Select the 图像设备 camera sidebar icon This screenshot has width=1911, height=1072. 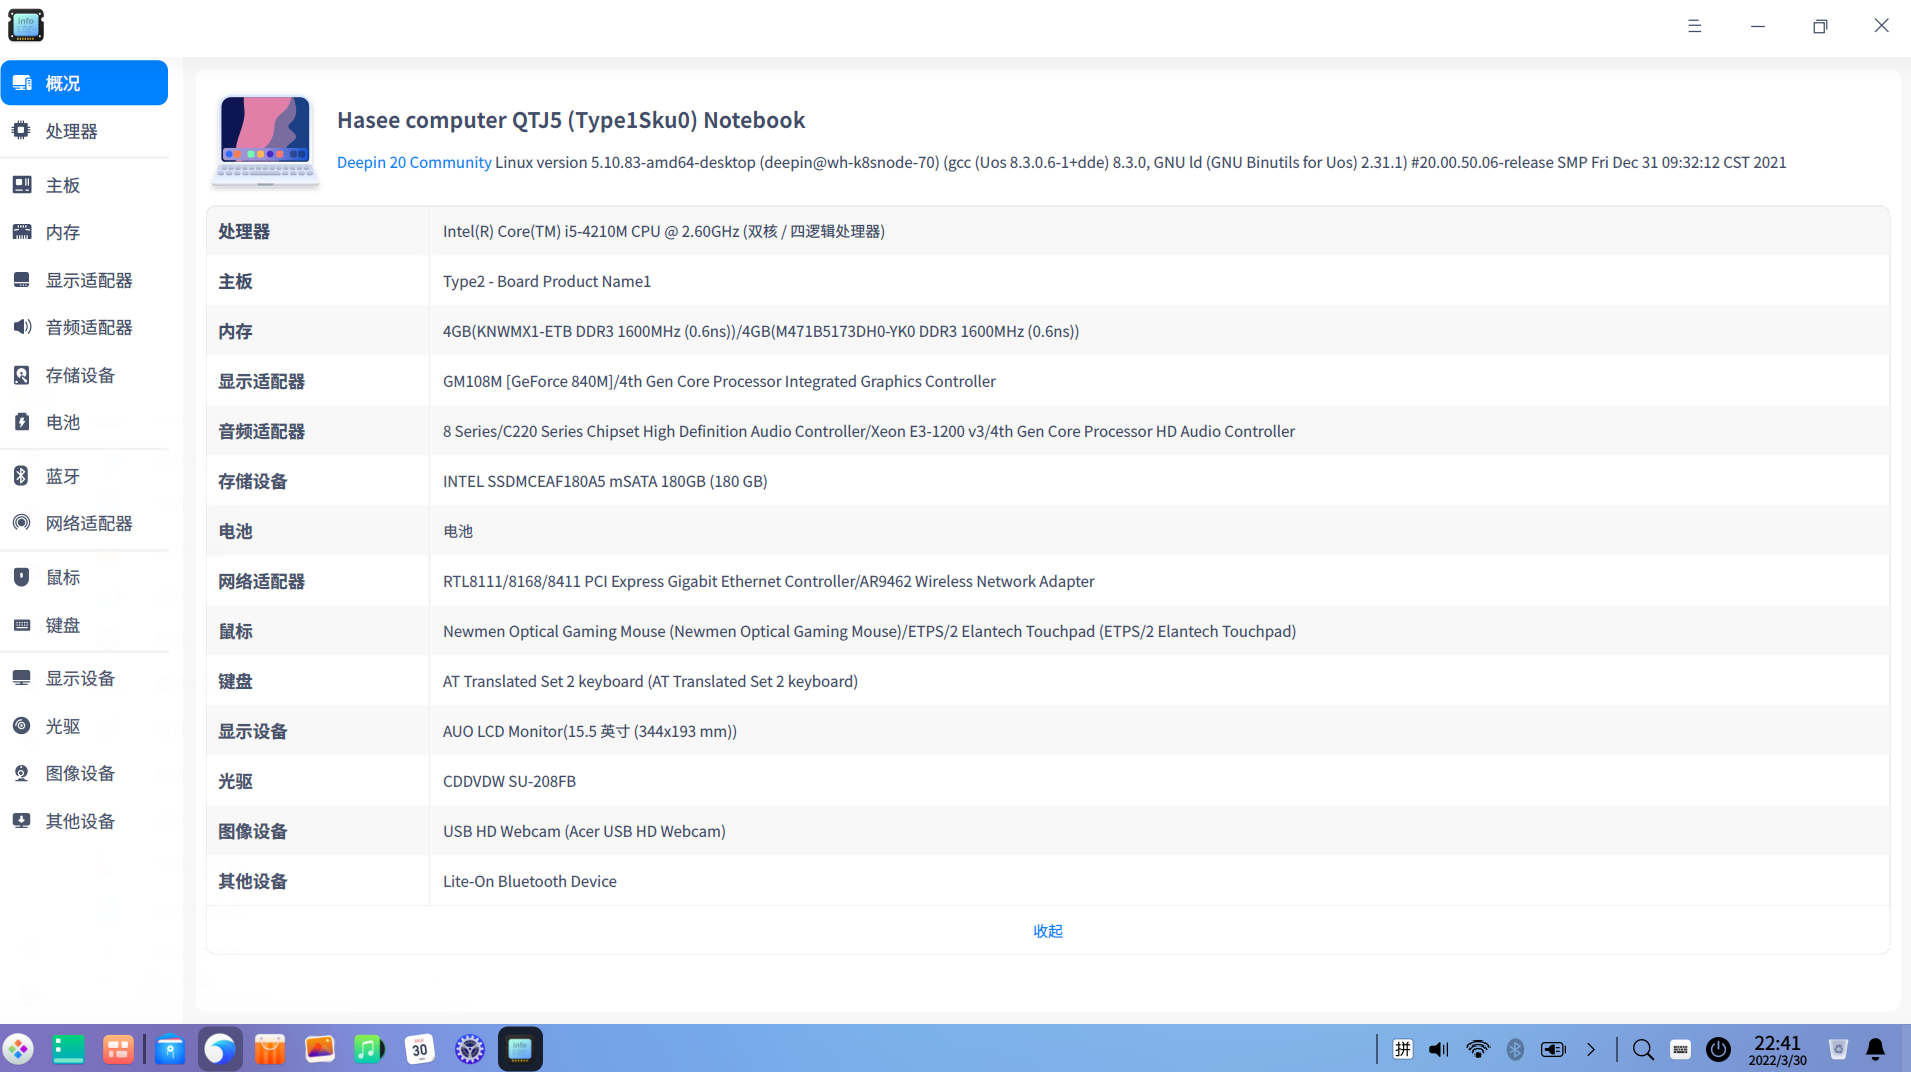[x=22, y=773]
